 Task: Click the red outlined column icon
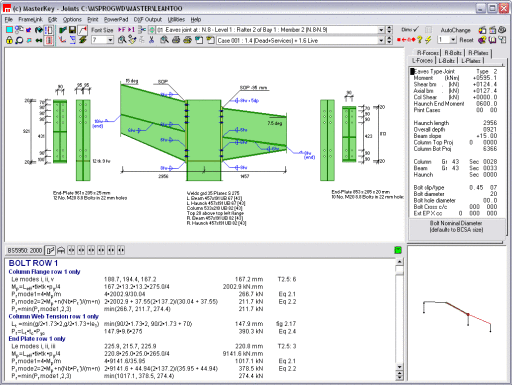(x=49, y=40)
